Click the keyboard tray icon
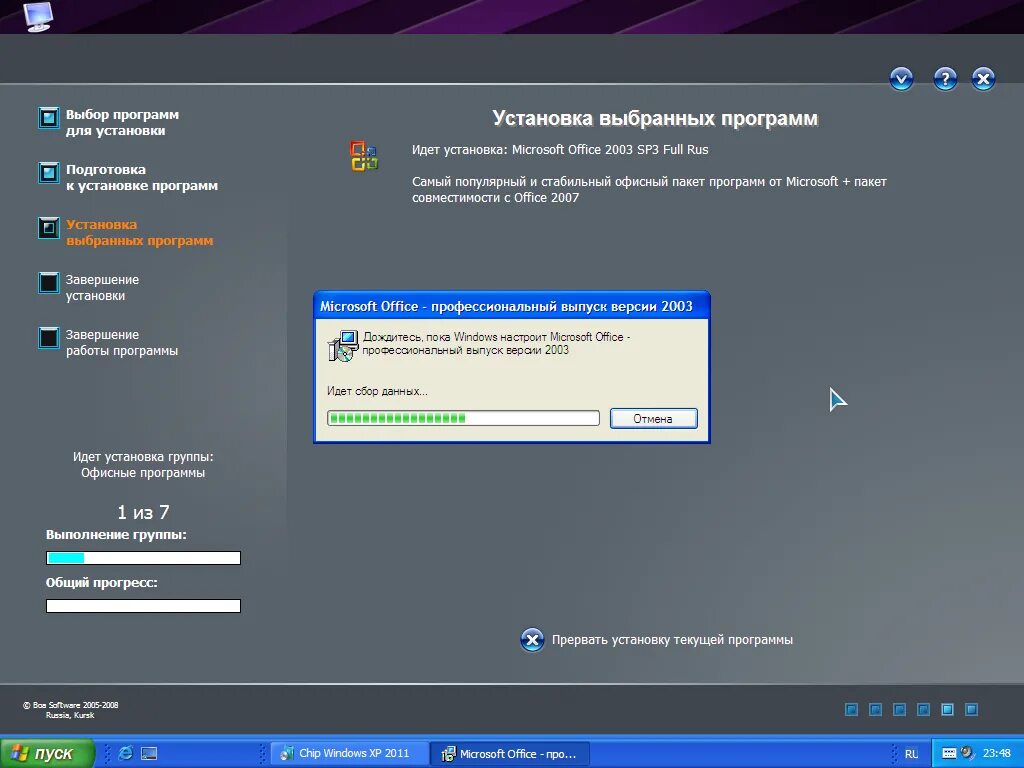The width and height of the screenshot is (1024, 768). point(949,753)
